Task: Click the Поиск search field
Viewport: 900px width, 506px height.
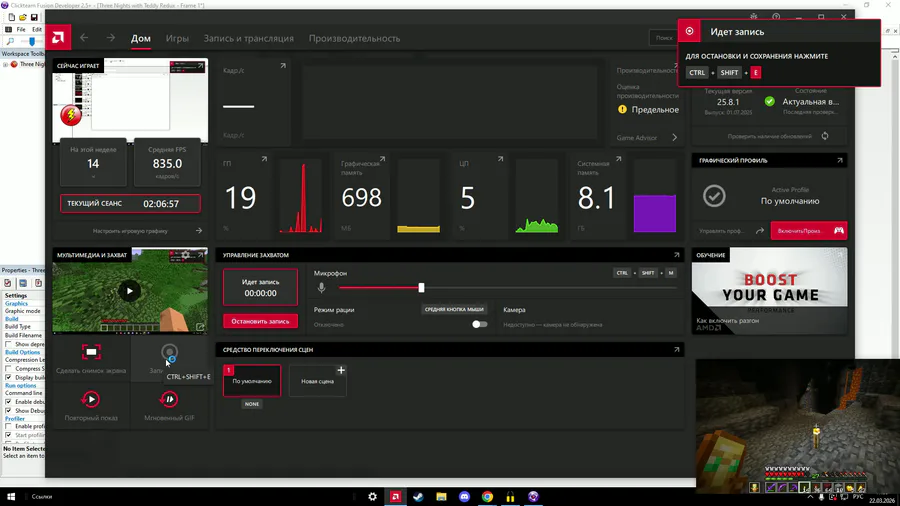Action: coord(664,38)
